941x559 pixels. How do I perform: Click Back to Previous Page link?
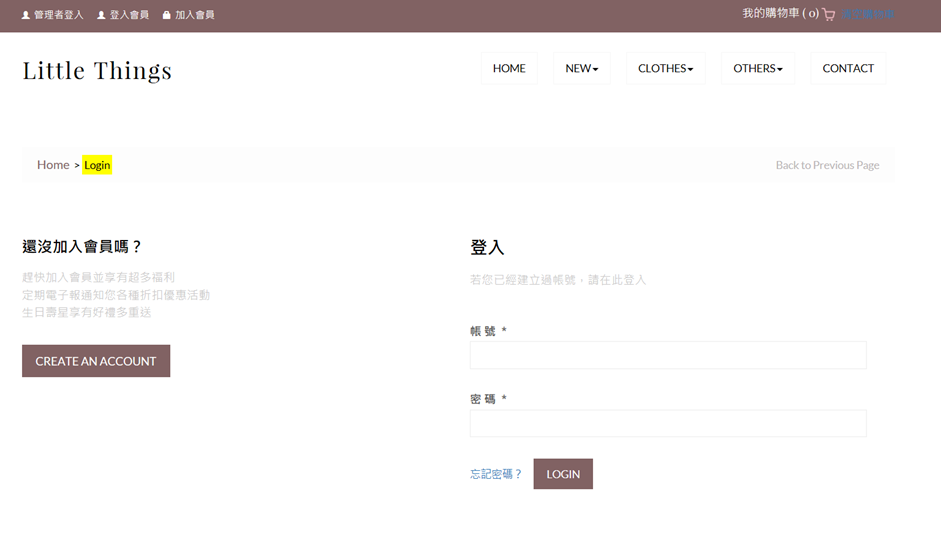pos(827,165)
